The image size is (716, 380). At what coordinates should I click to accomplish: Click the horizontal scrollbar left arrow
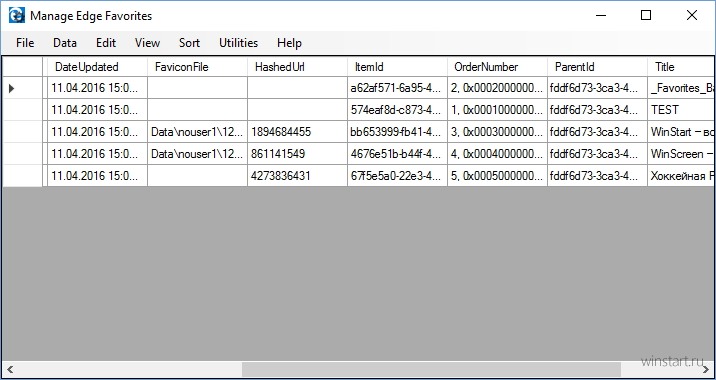coord(10,369)
